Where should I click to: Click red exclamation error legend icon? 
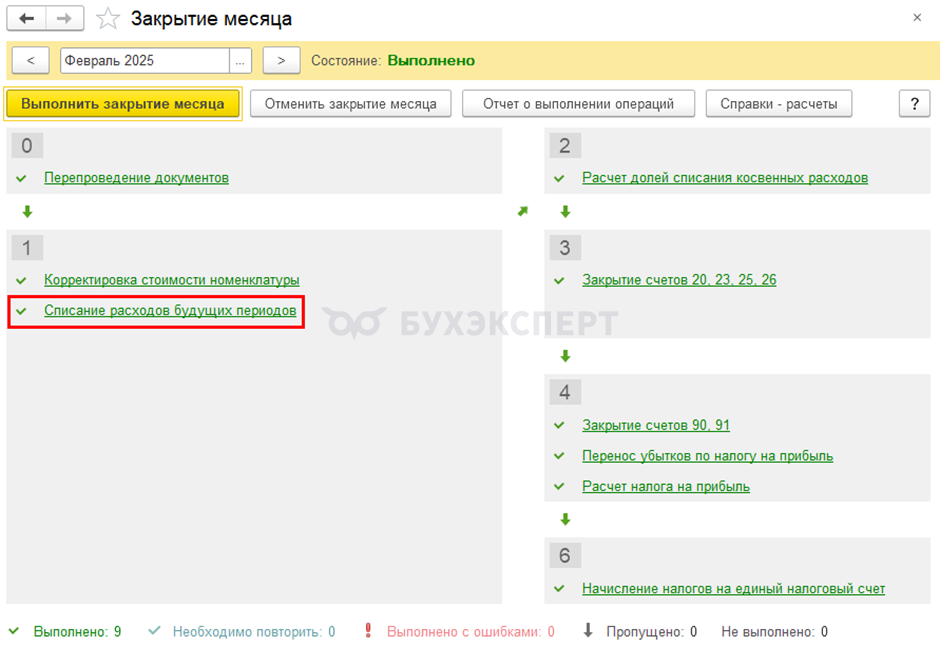(368, 630)
